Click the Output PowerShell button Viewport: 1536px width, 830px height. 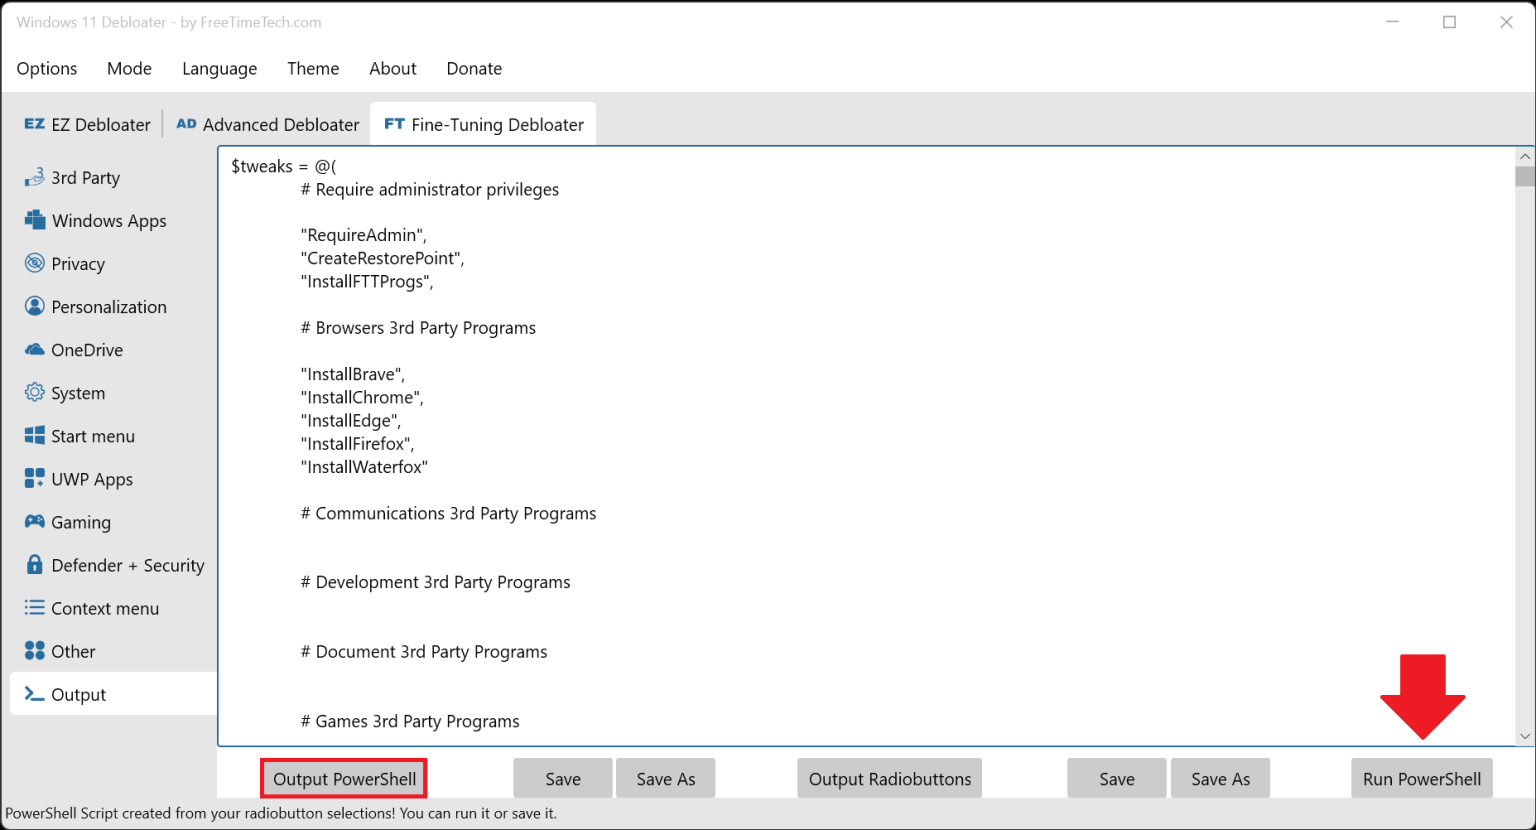tap(343, 777)
